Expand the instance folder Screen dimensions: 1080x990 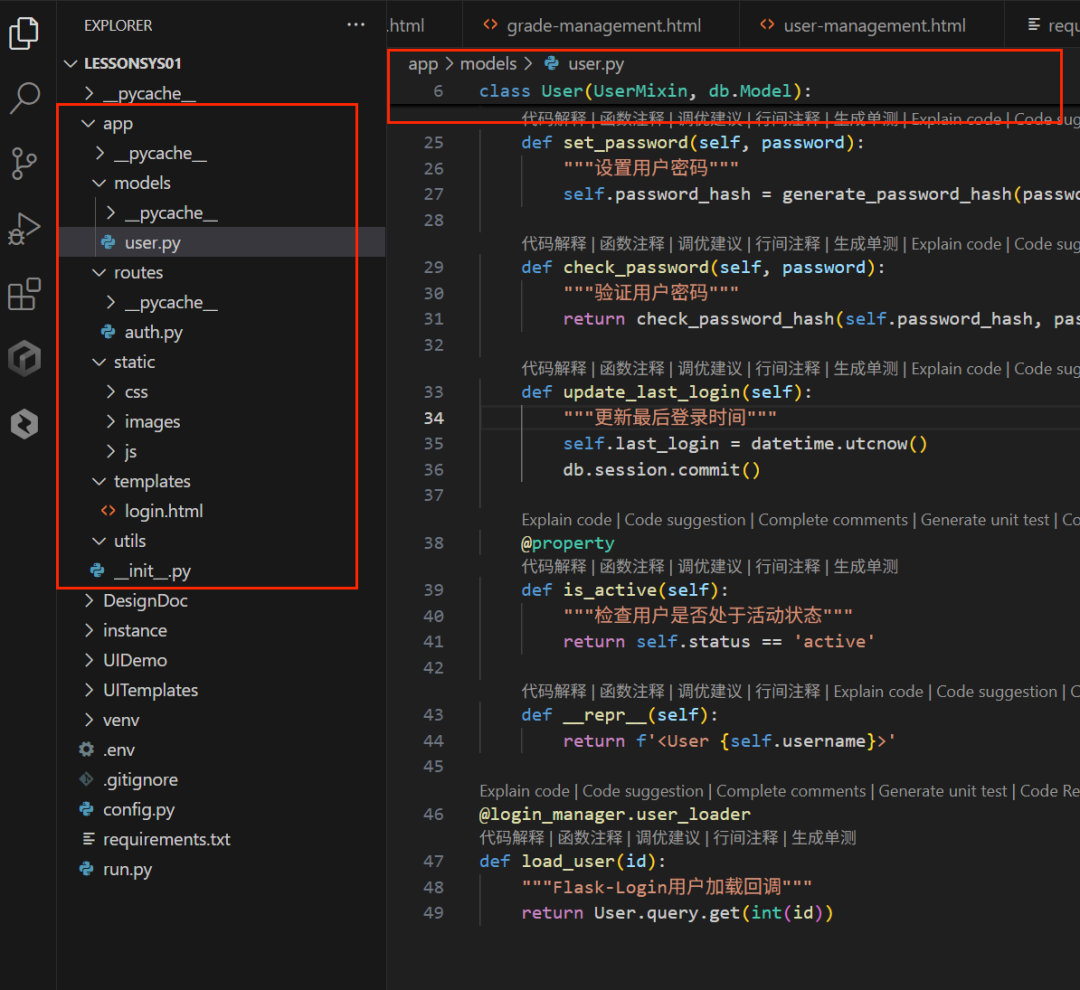[x=89, y=630]
